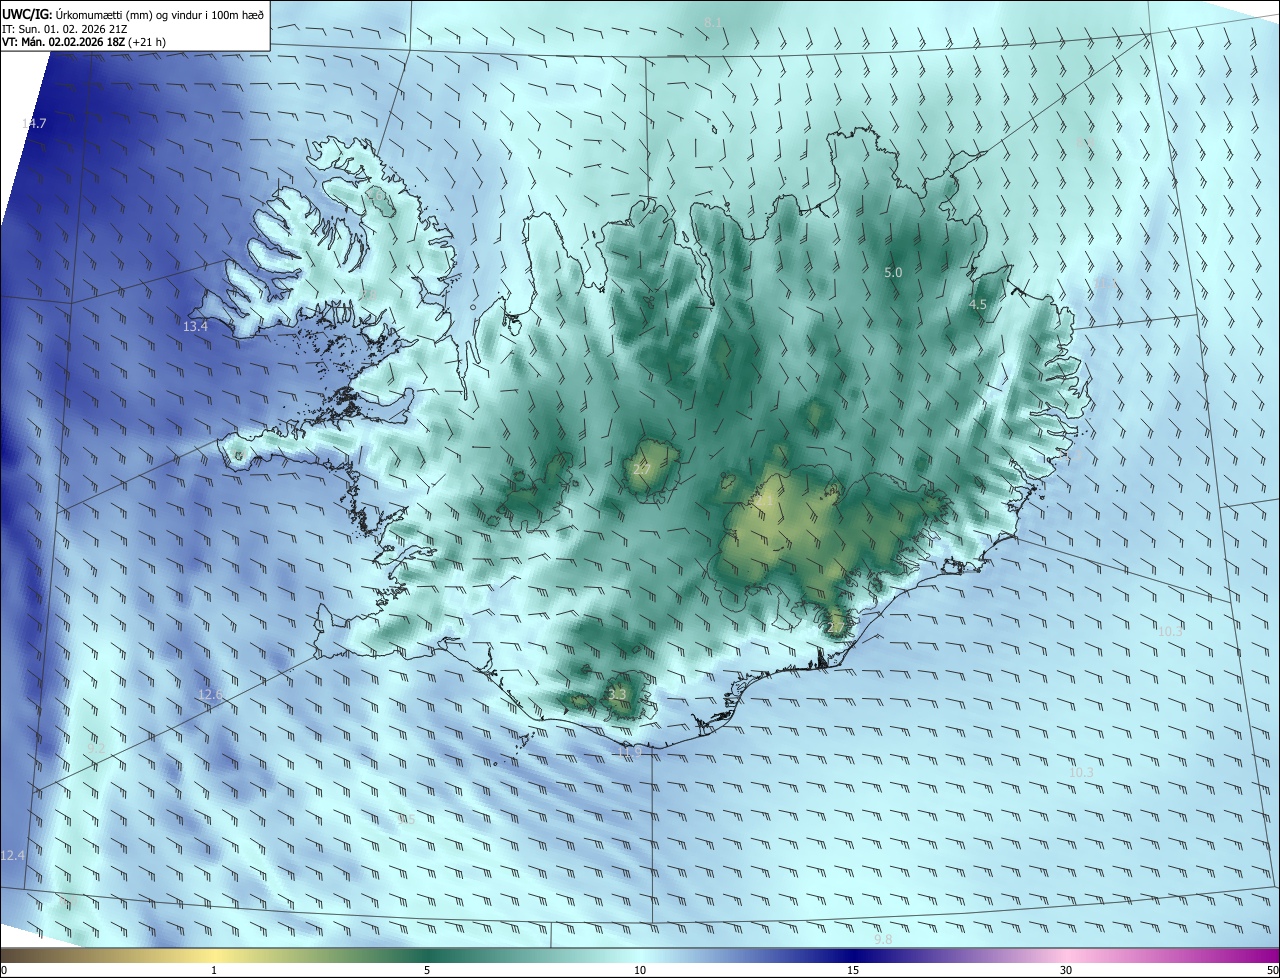This screenshot has width=1280, height=978.
Task: Click the 9.2 value label
Action: 96,748
